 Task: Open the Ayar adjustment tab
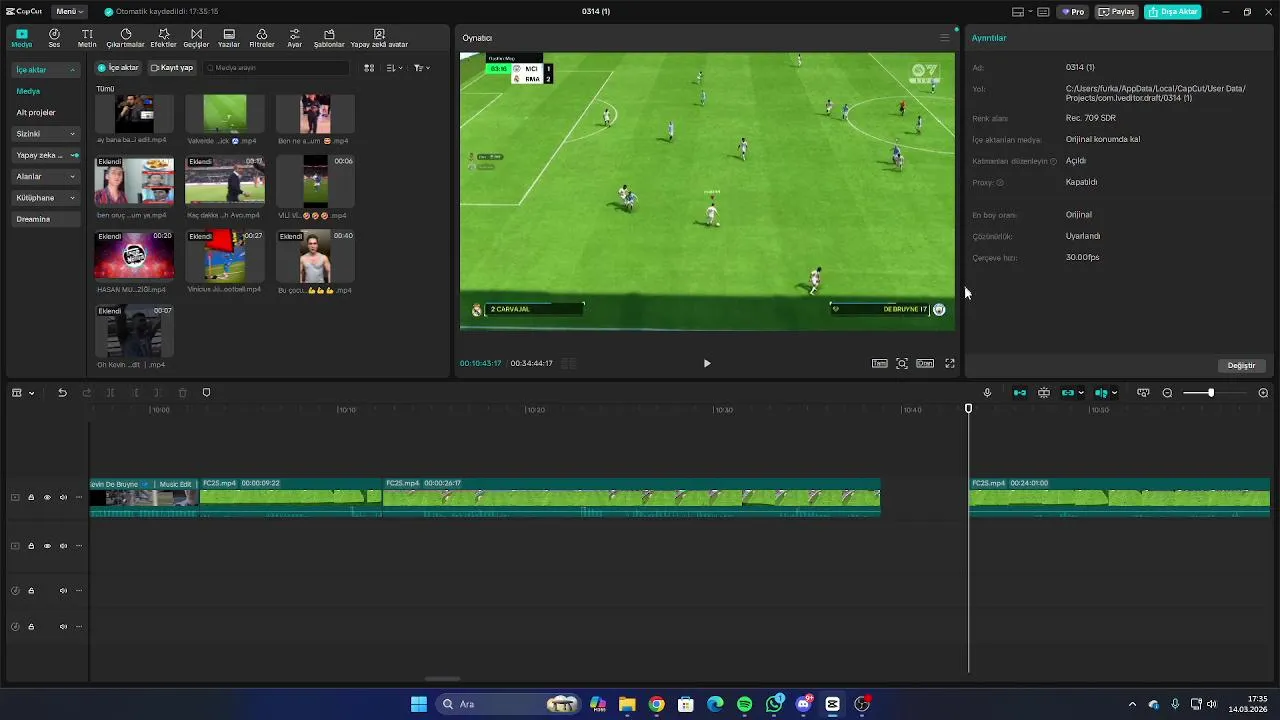coord(294,38)
